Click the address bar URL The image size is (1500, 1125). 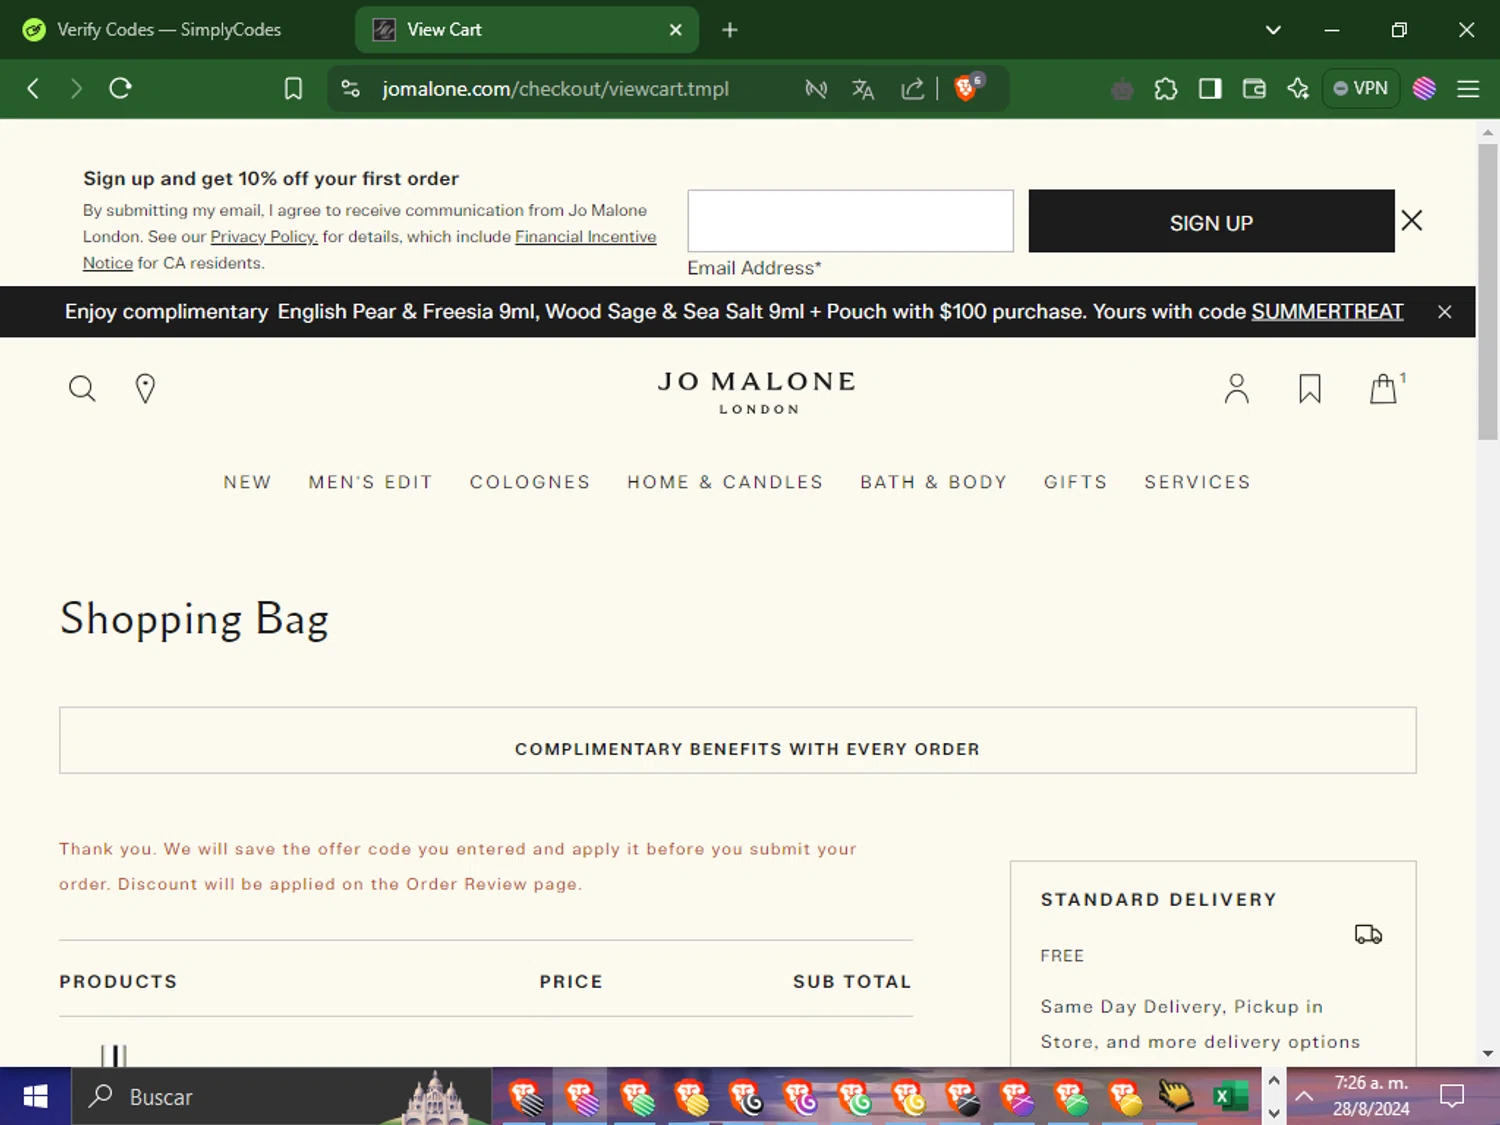[555, 89]
